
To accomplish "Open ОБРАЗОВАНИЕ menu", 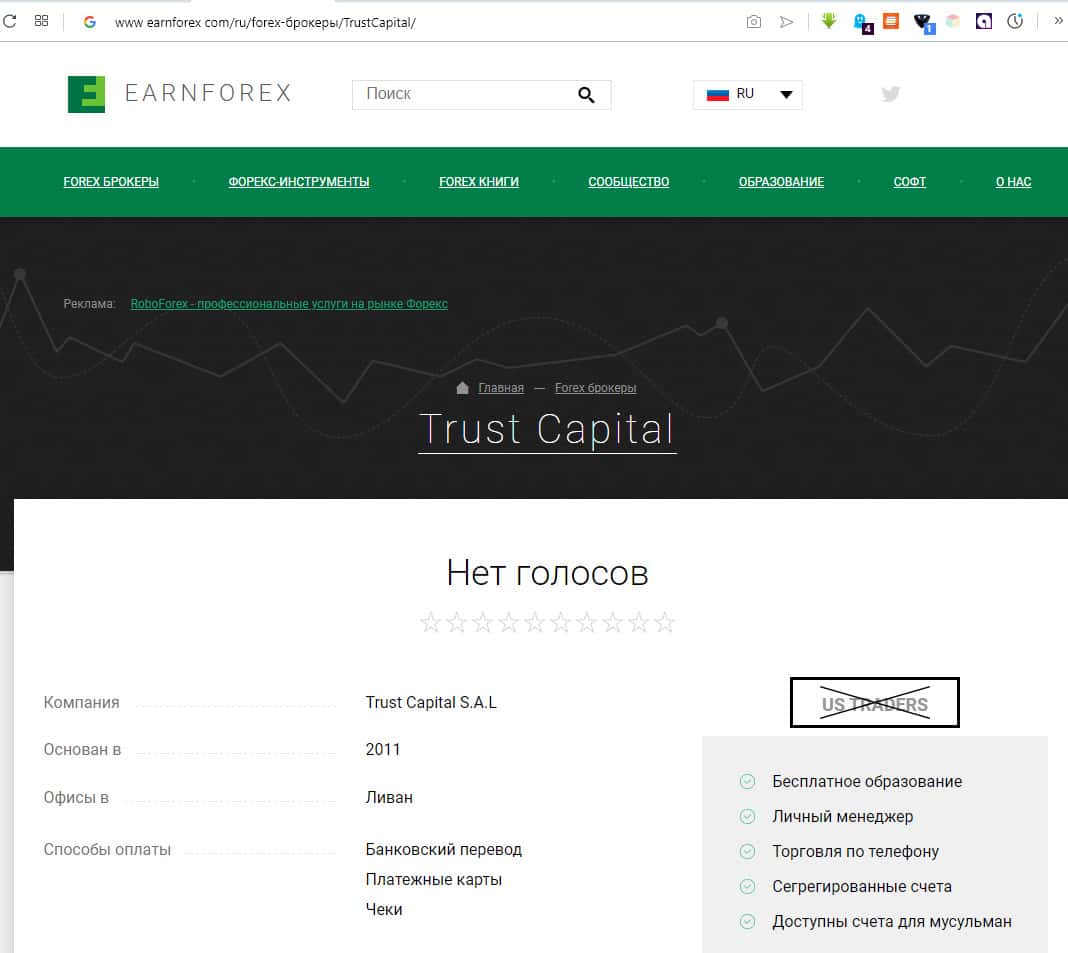I will pos(781,182).
